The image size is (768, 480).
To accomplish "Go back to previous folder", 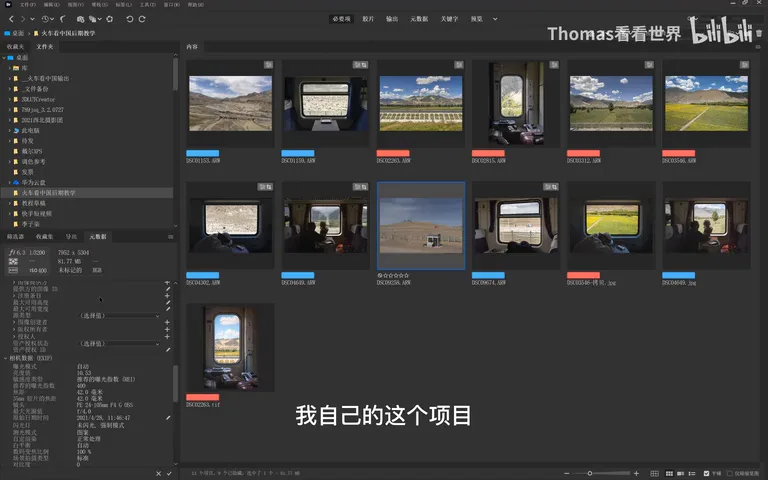I will pos(11,19).
